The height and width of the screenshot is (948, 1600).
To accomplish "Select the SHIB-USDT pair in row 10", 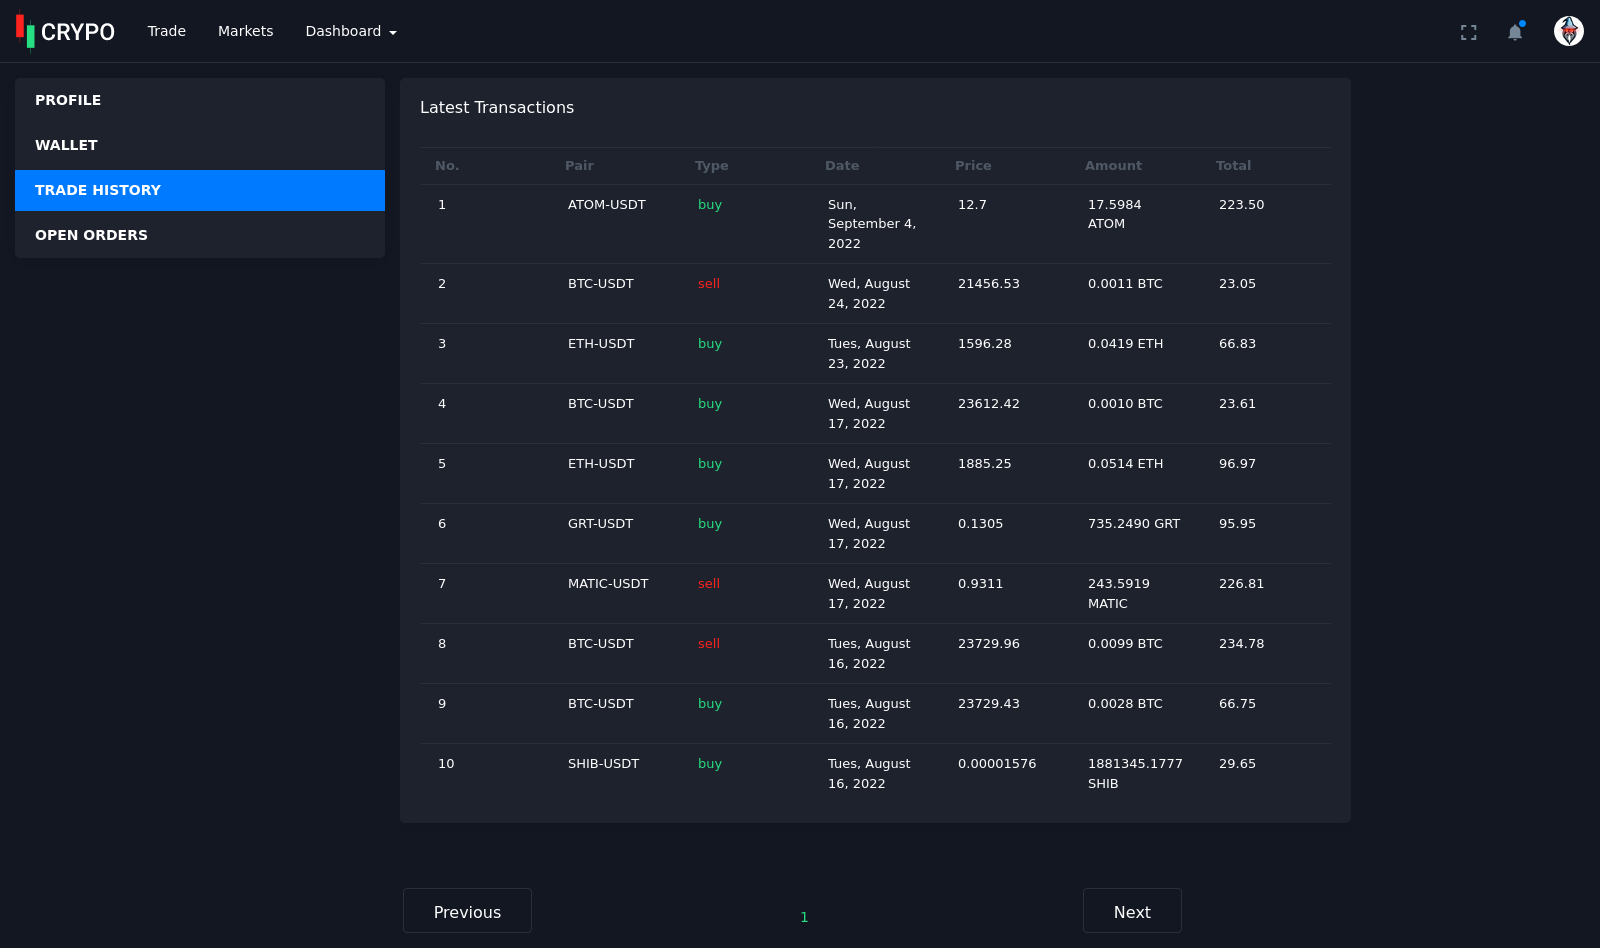I will click(x=603, y=764).
